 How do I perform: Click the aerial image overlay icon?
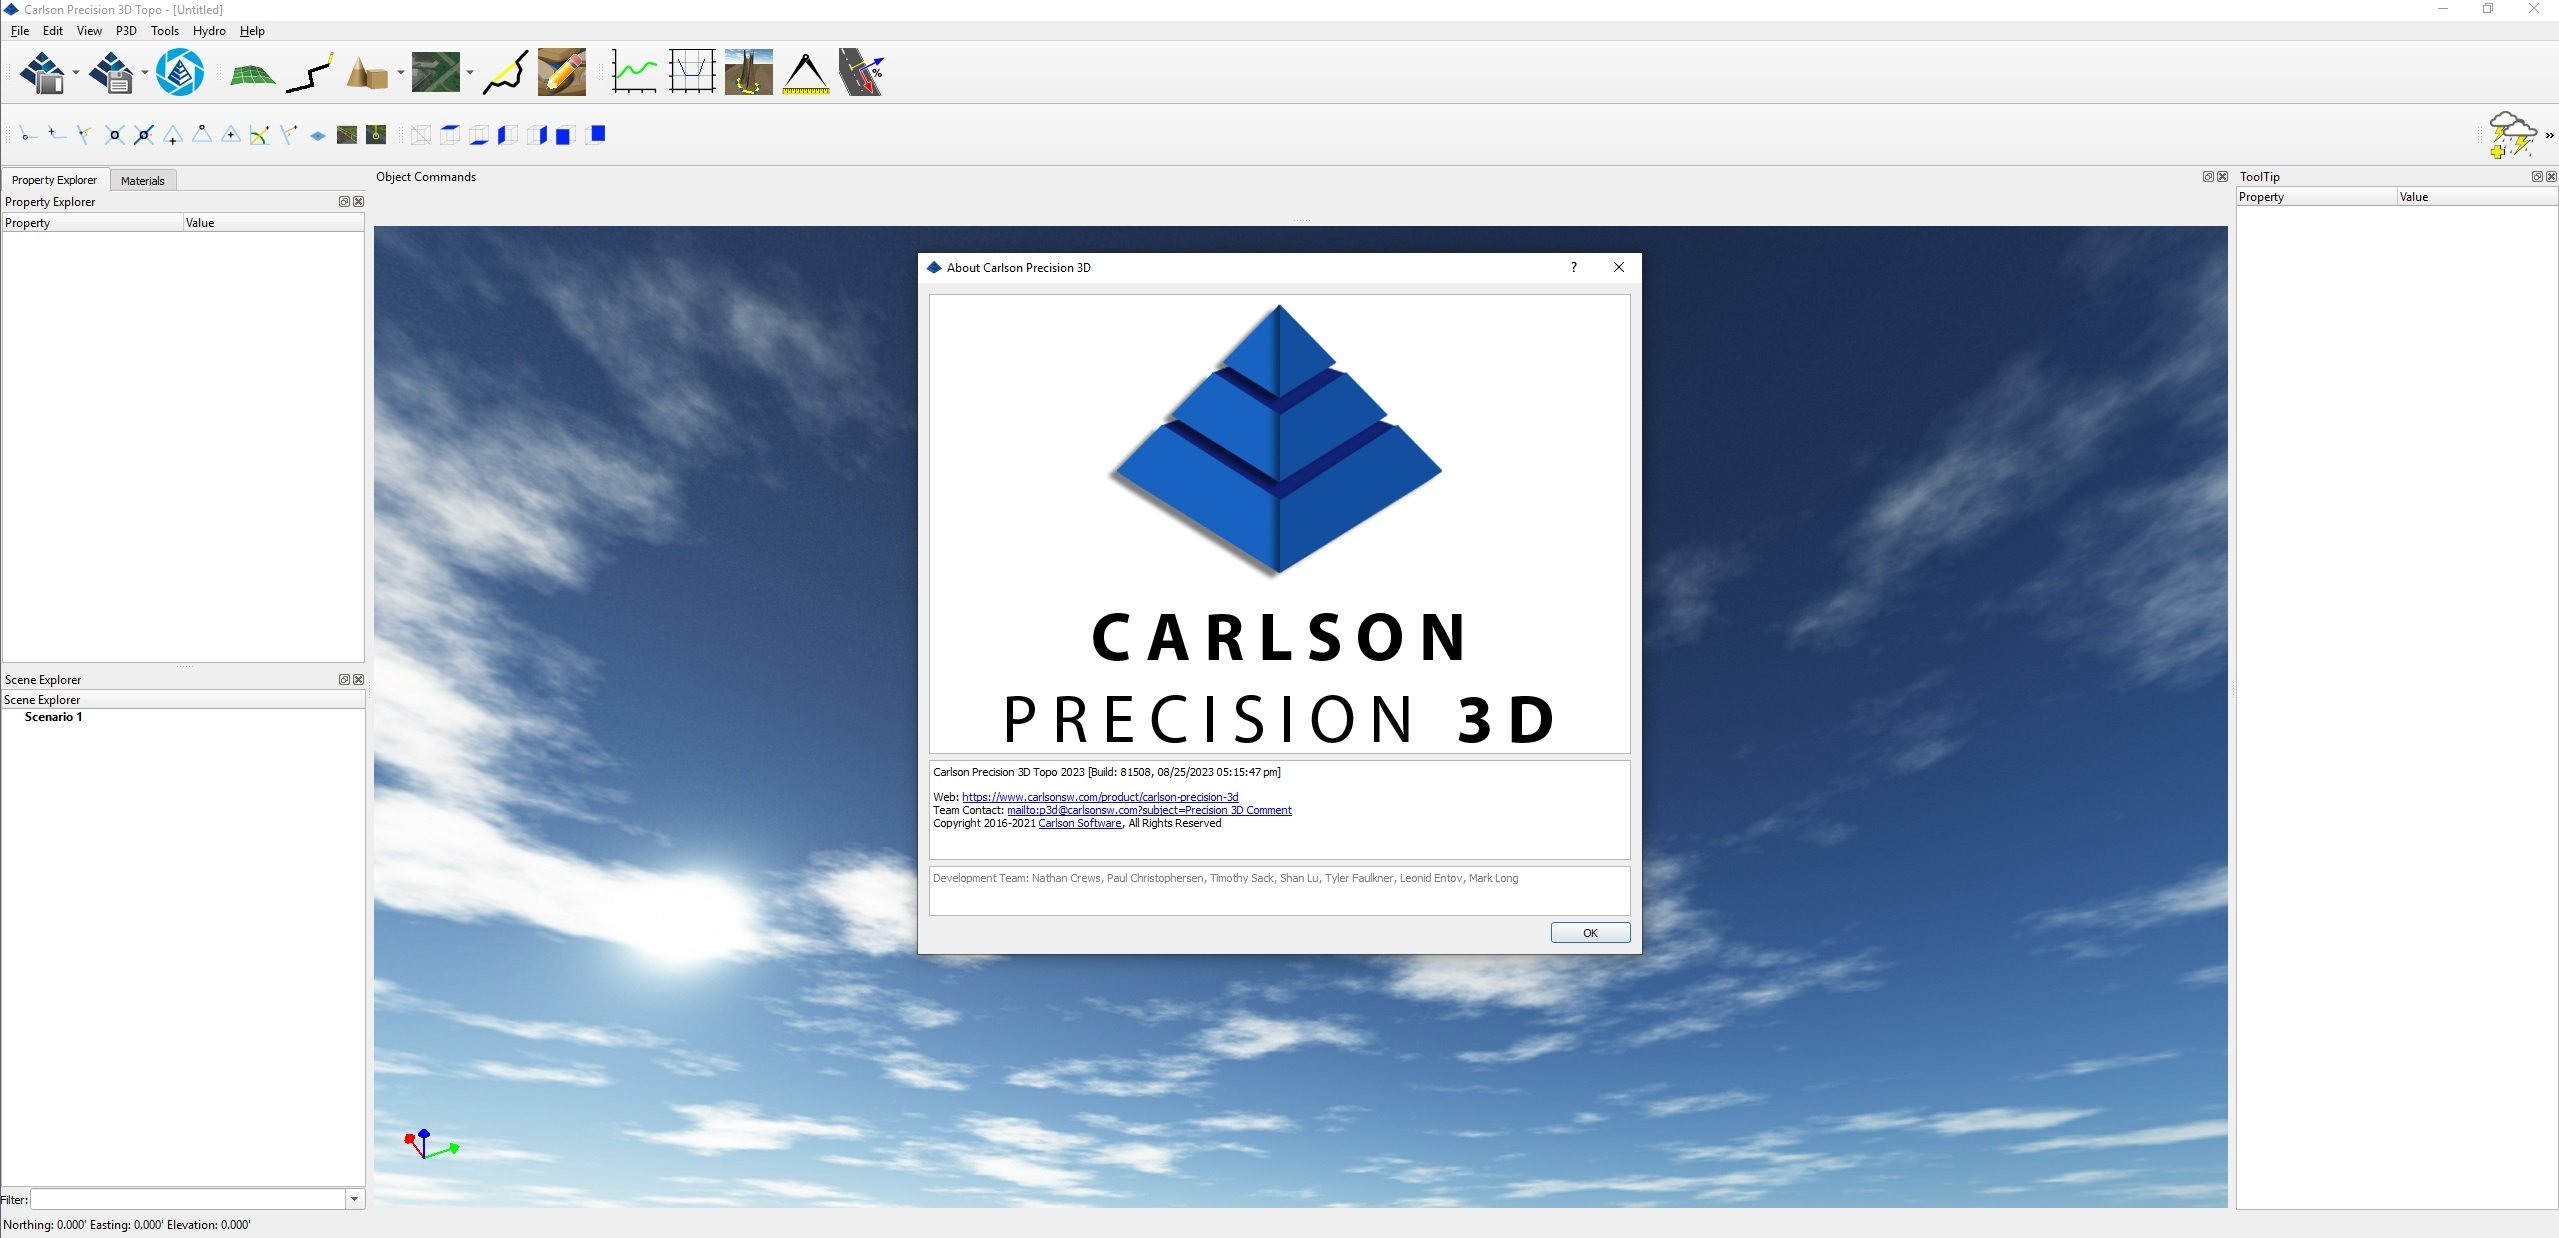[x=436, y=72]
